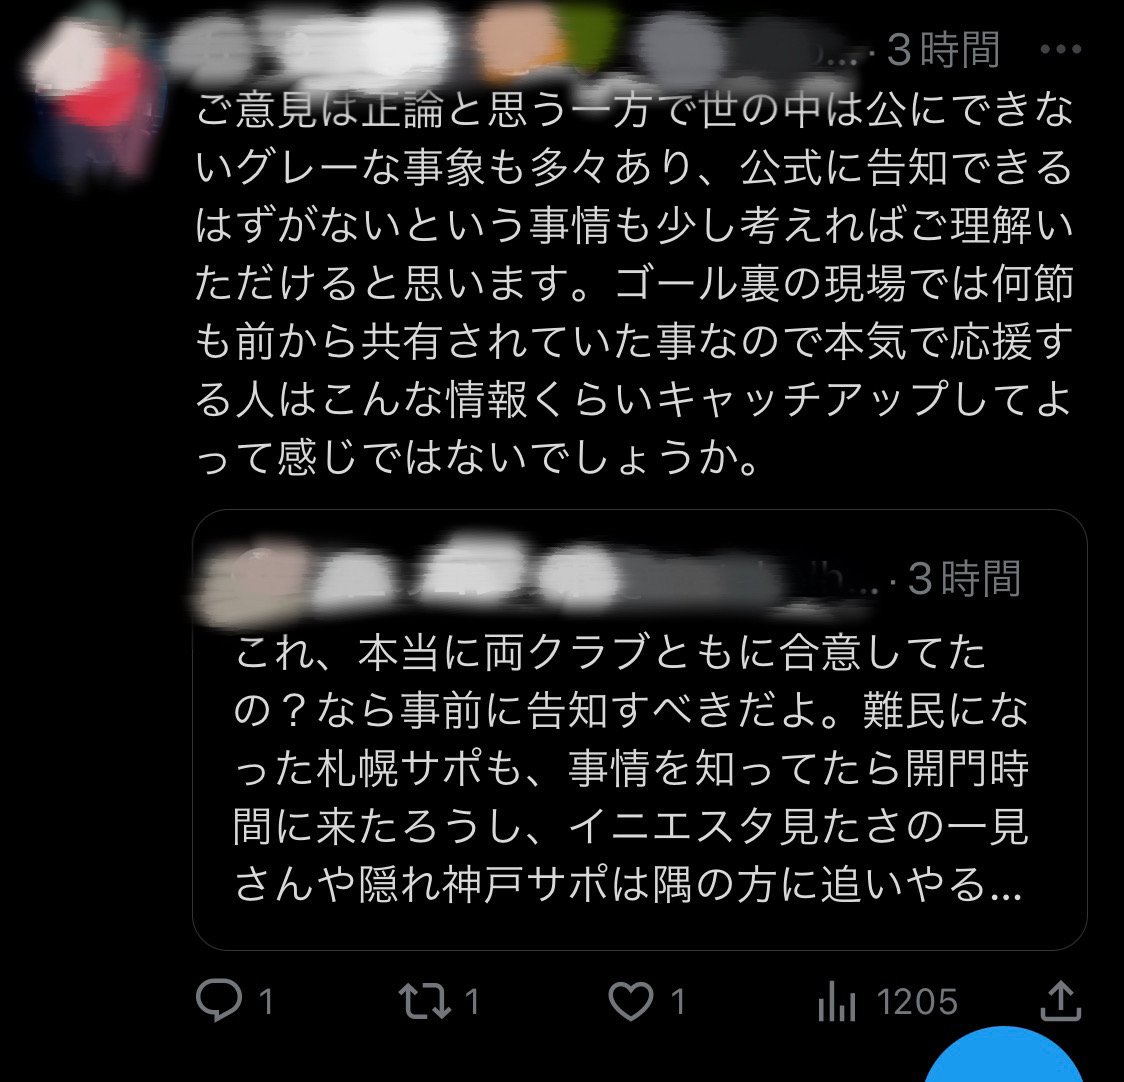Click the like count beside the heart
Image resolution: width=1124 pixels, height=1082 pixels.
coord(677,1002)
